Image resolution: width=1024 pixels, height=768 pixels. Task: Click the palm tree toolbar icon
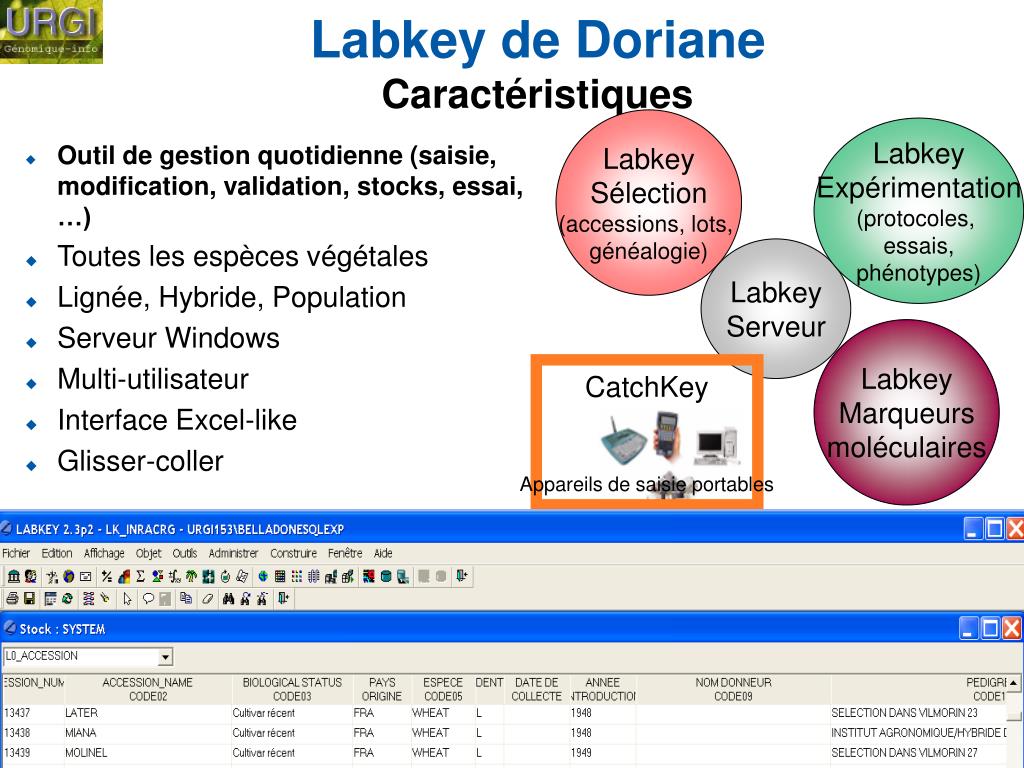coord(191,577)
